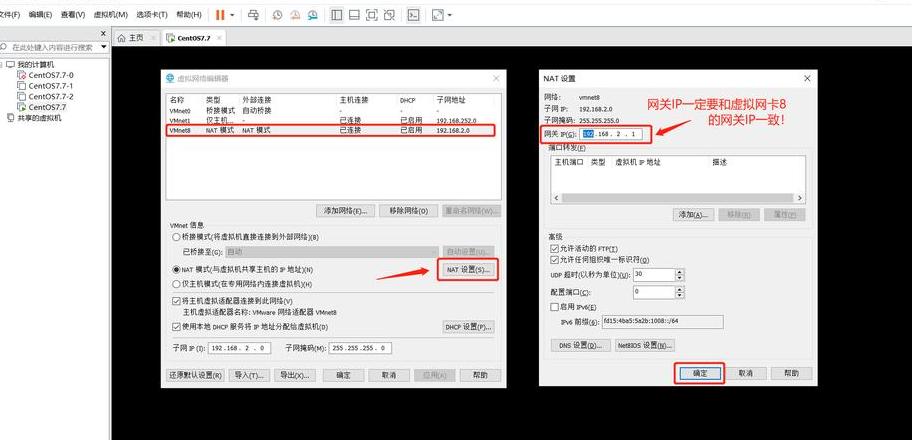Screen dimensions: 912x440
Task: Click 添加网络(E)... button
Action: click(x=345, y=211)
